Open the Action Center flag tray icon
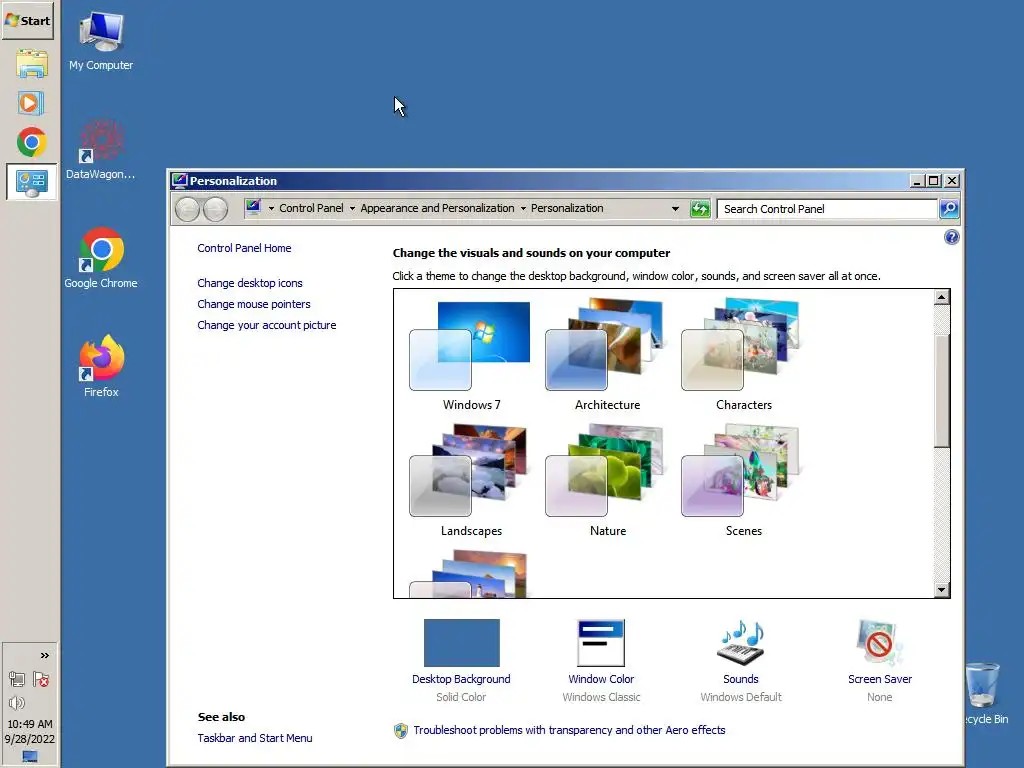This screenshot has width=1024, height=768. tap(41, 679)
